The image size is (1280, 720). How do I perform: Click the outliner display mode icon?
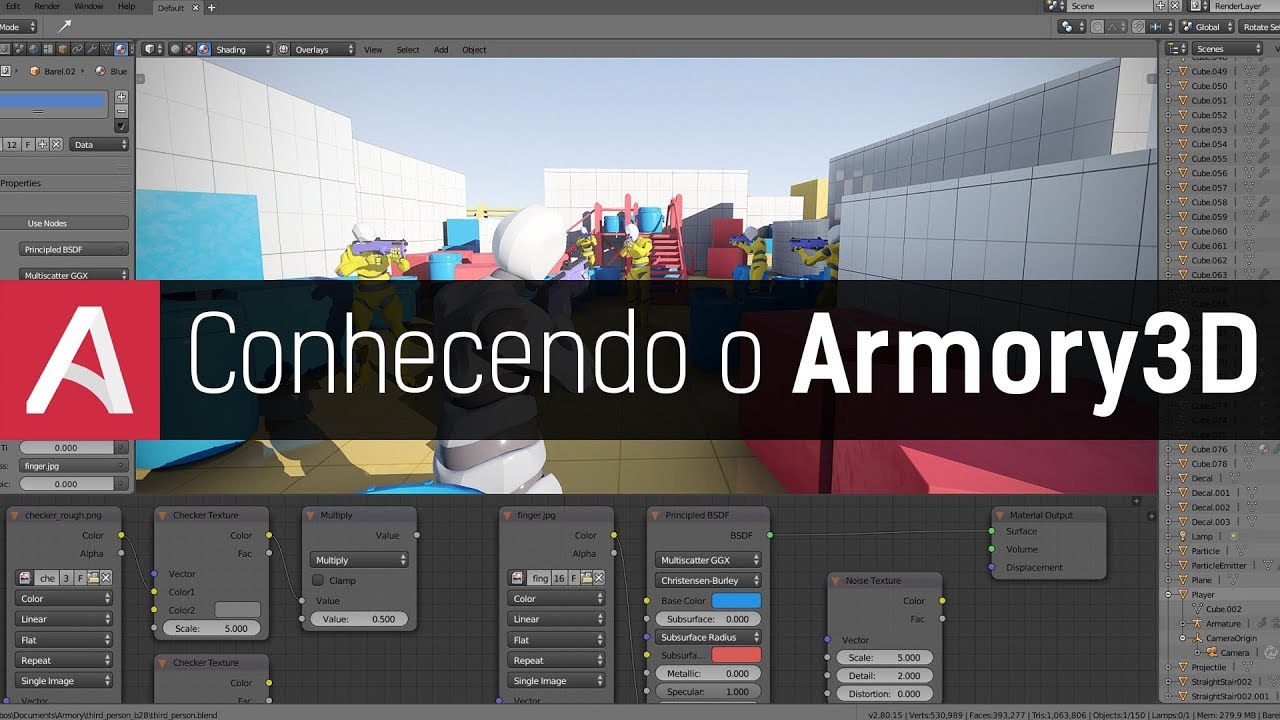pyautogui.click(x=1176, y=48)
